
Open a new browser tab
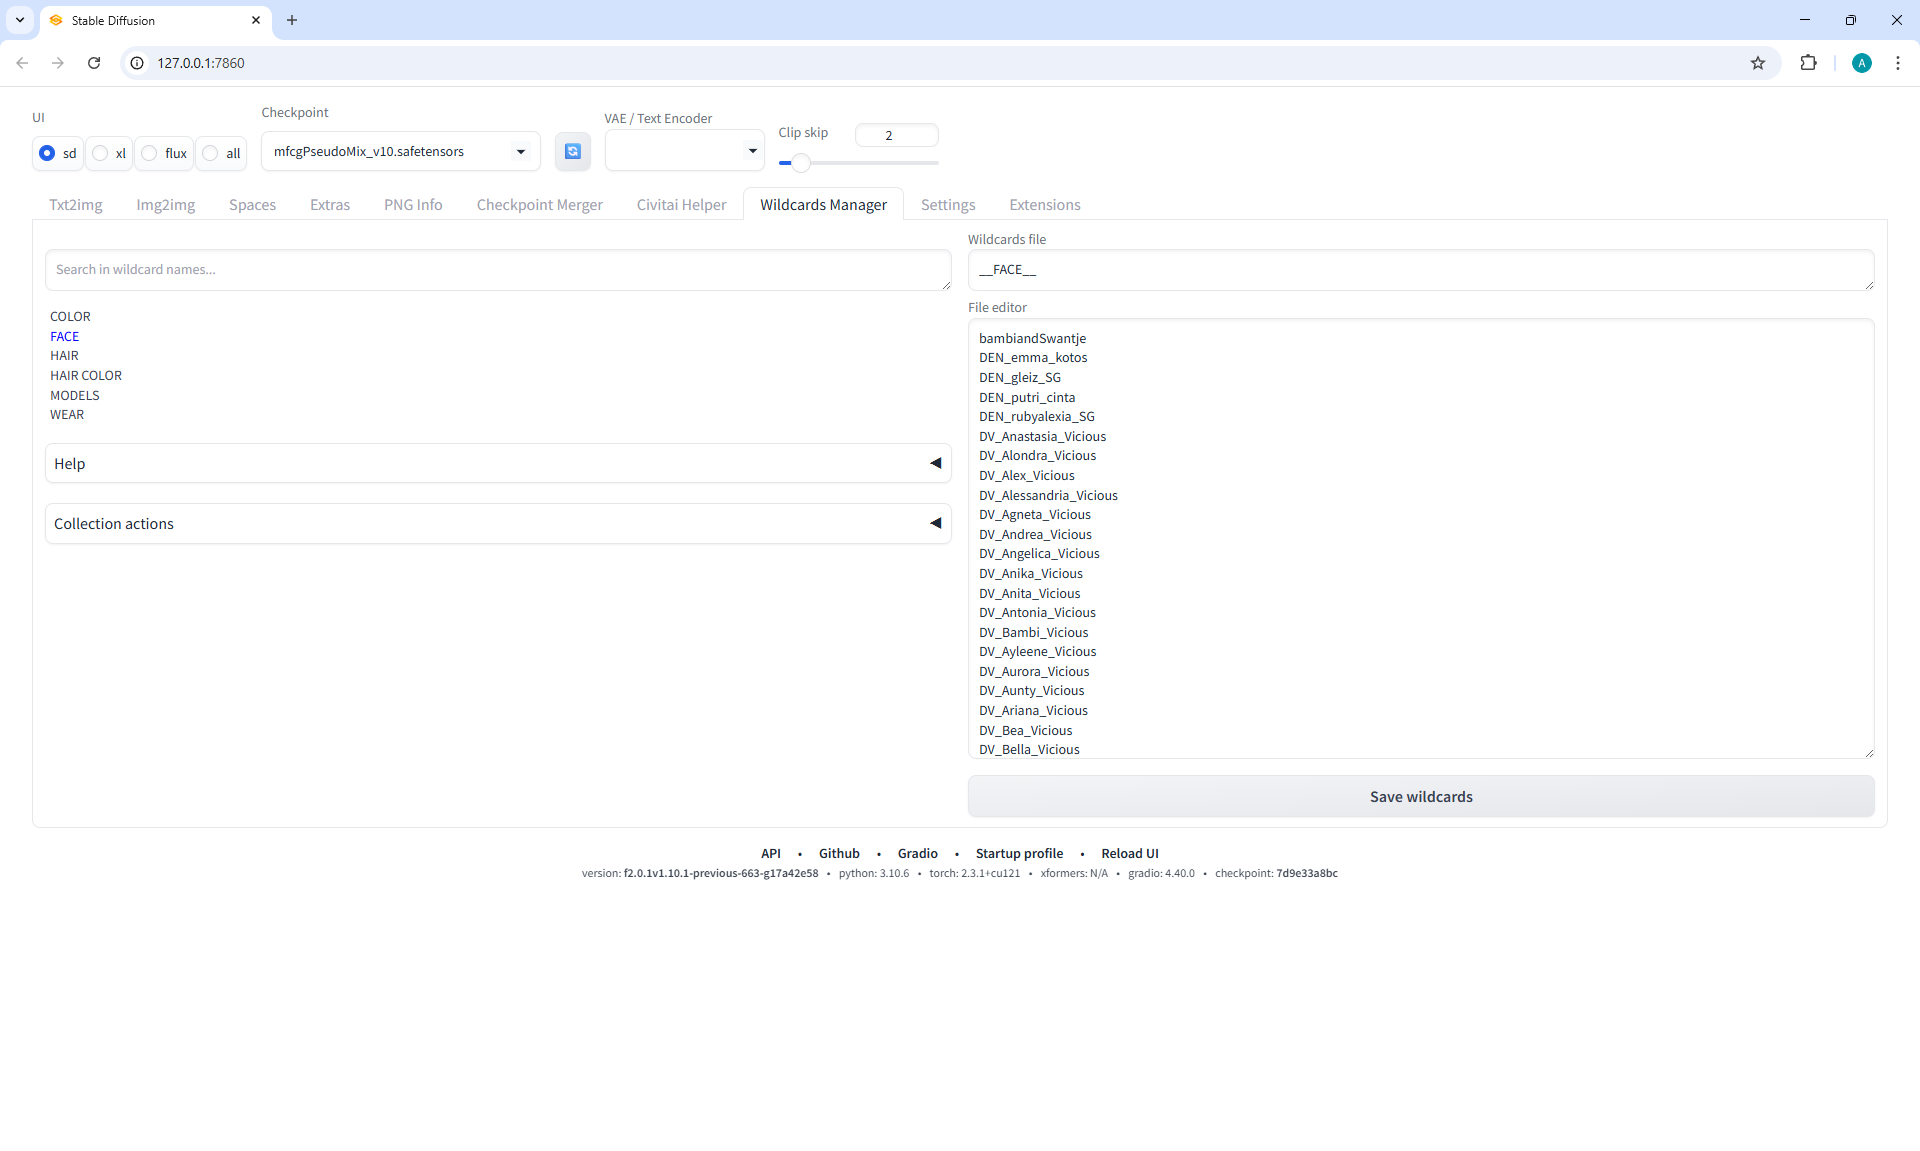(x=292, y=20)
